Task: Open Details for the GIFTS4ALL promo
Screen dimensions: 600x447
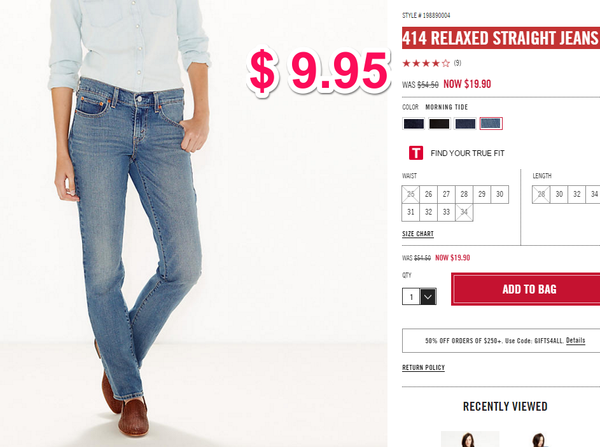Action: [x=576, y=340]
